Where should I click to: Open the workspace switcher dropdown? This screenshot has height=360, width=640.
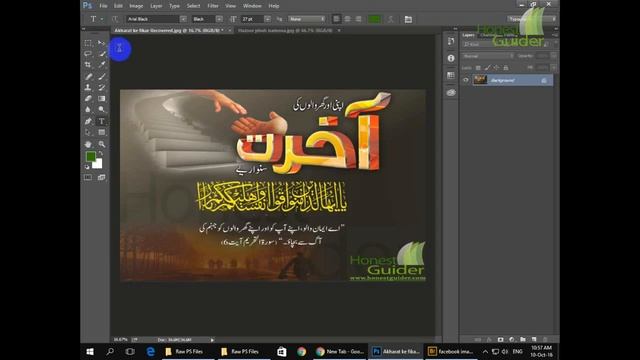click(532, 19)
